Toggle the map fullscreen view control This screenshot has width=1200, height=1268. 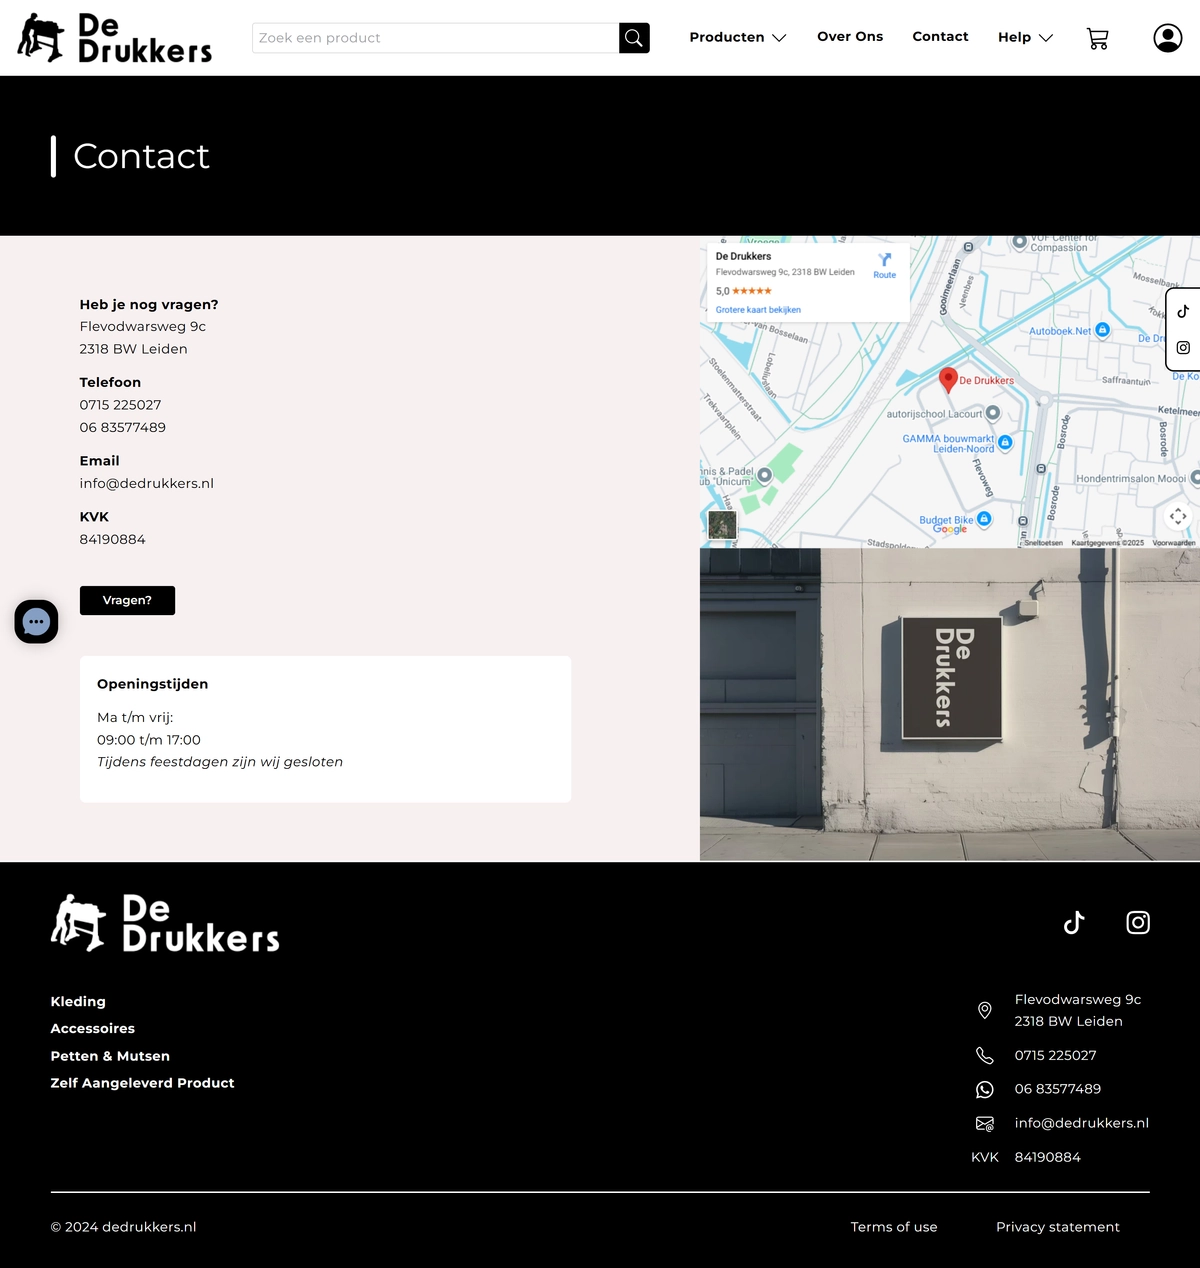[1178, 516]
